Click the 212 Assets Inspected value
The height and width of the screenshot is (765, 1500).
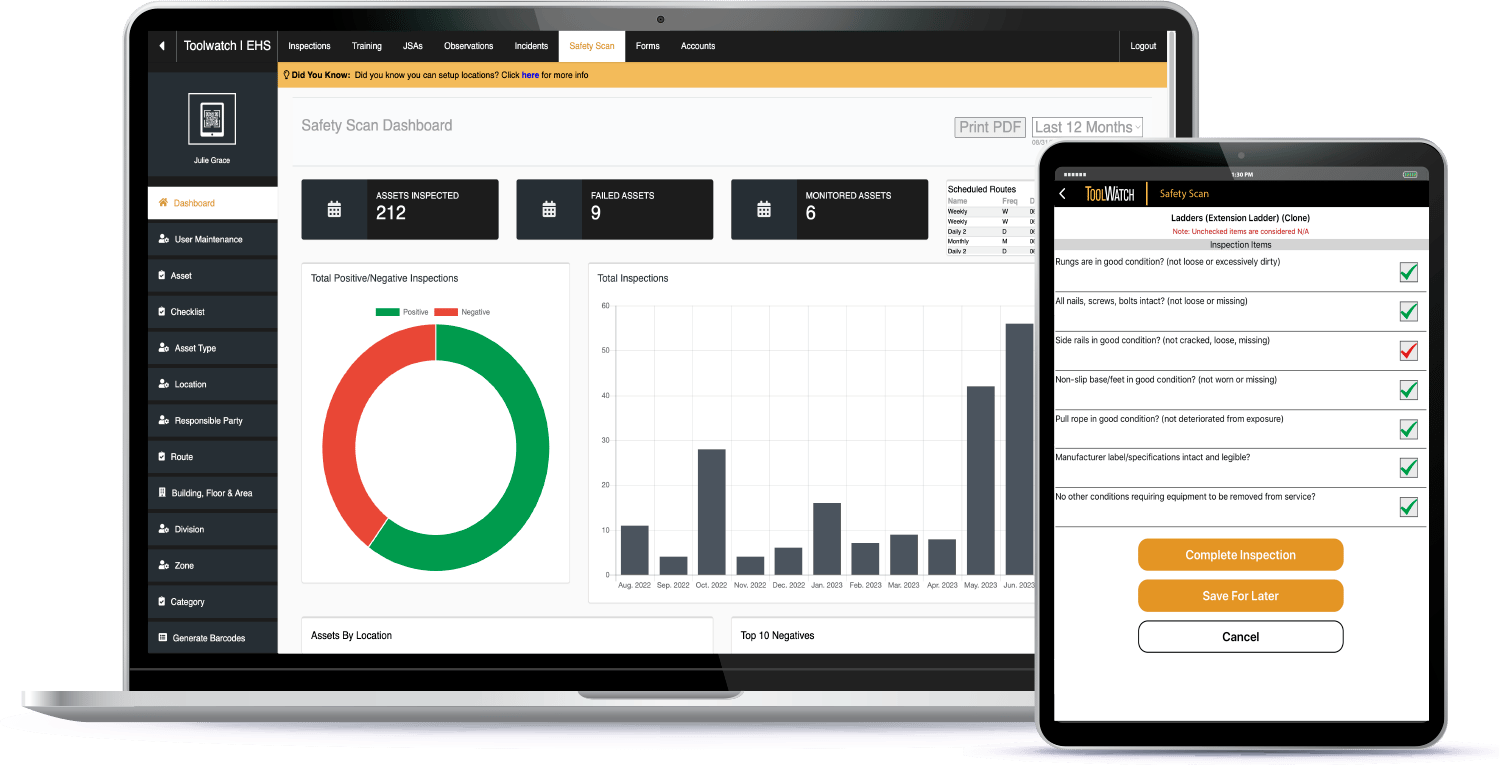pos(391,213)
